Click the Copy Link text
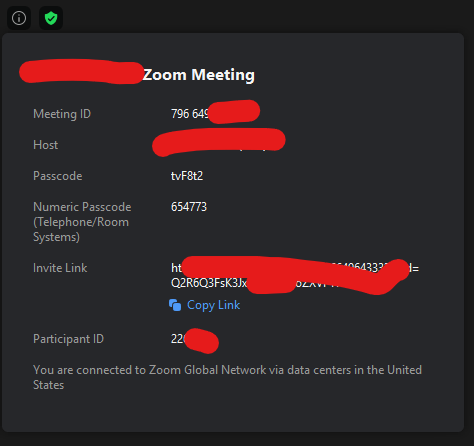Viewport: 474px width, 446px height. (x=213, y=305)
